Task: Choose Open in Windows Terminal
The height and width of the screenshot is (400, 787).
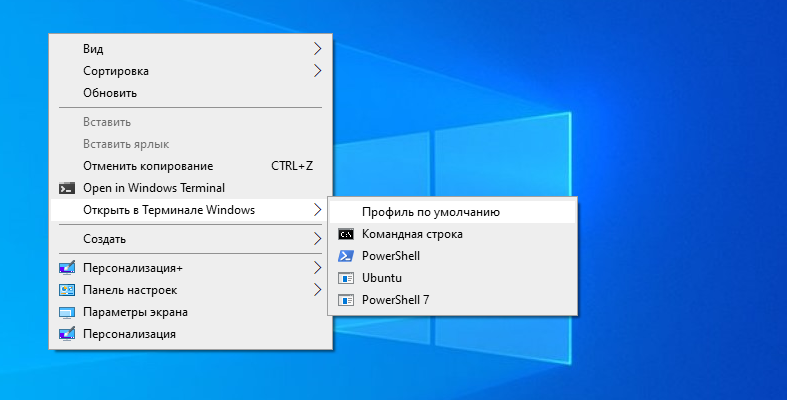Action: (x=191, y=188)
